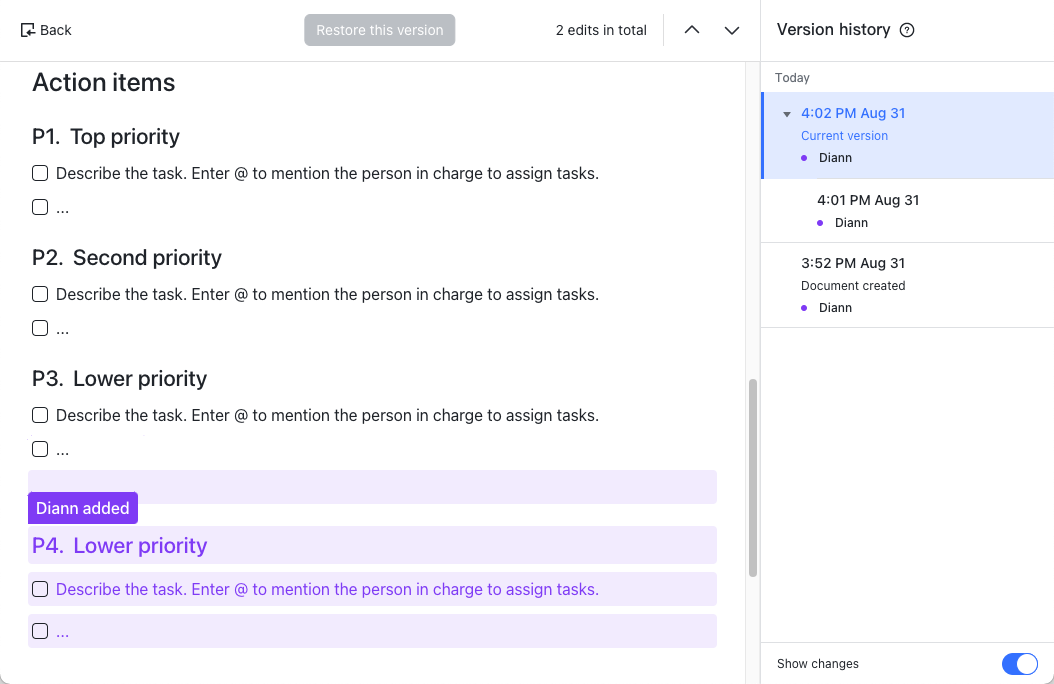The height and width of the screenshot is (684, 1054).
Task: Click the P4. Lower priority heading
Action: point(120,546)
